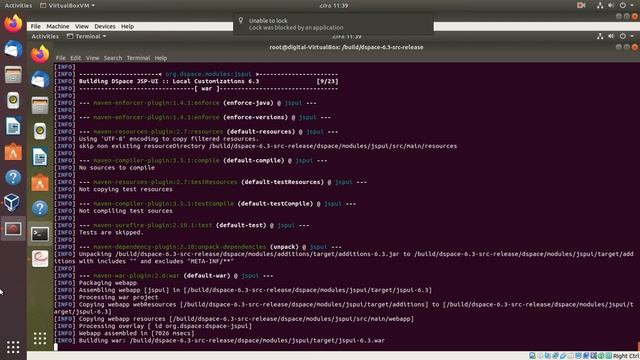This screenshot has width=640, height=360.
Task: Expand the Terminal app menu in the guest top bar
Action: point(86,36)
